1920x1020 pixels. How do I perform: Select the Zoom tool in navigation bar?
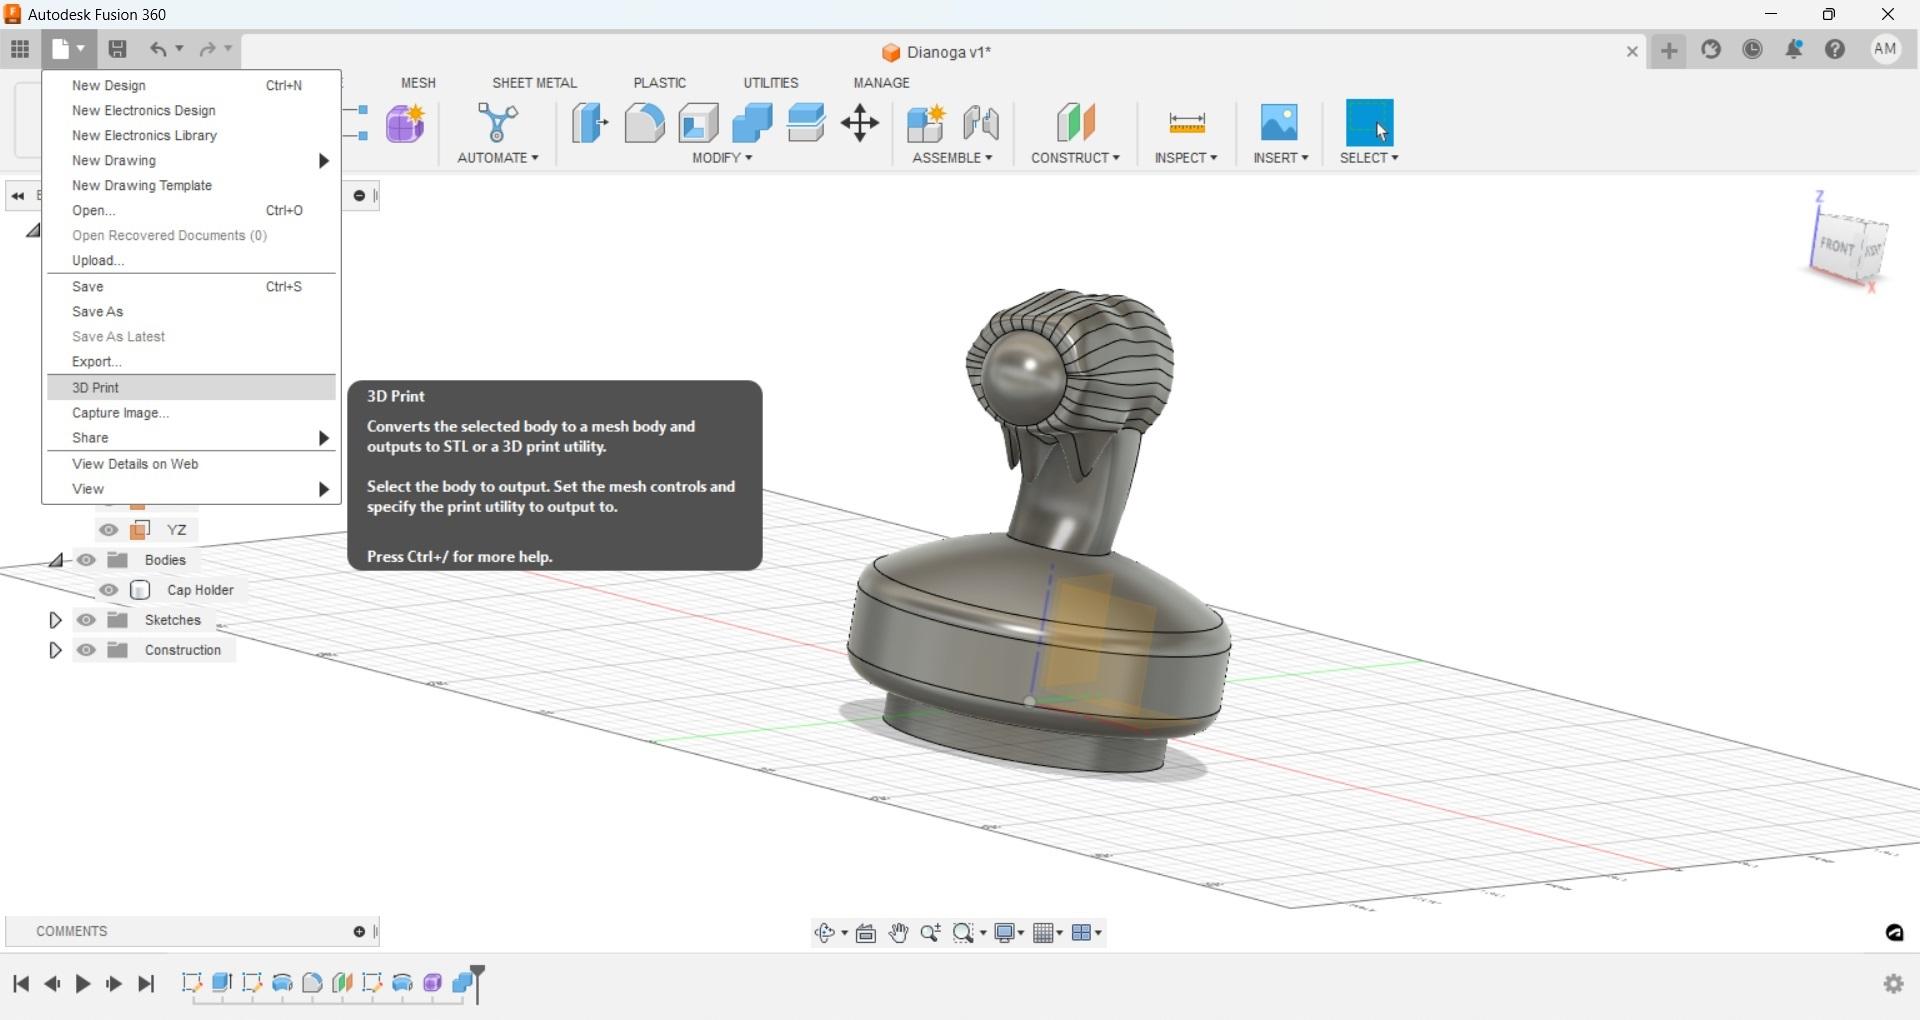(x=931, y=933)
